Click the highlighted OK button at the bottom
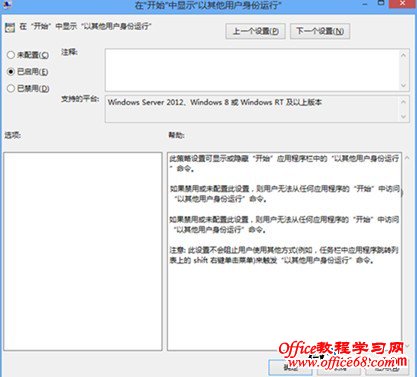The height and width of the screenshot is (377, 417). point(291,368)
